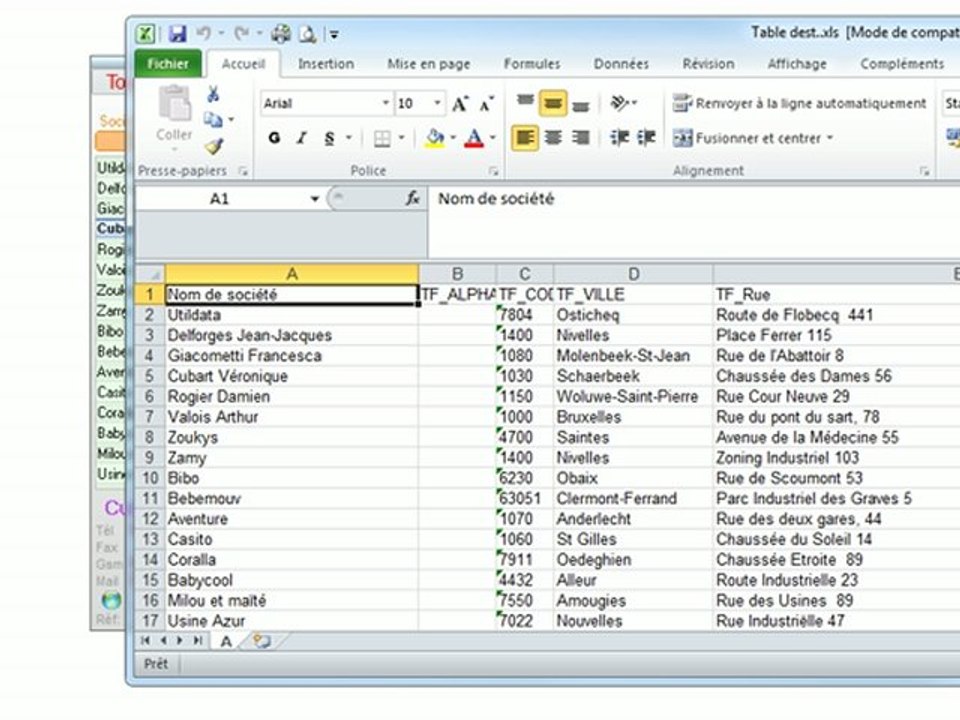The image size is (960, 720).
Task: Switch to the Affichage tab
Action: tap(797, 64)
